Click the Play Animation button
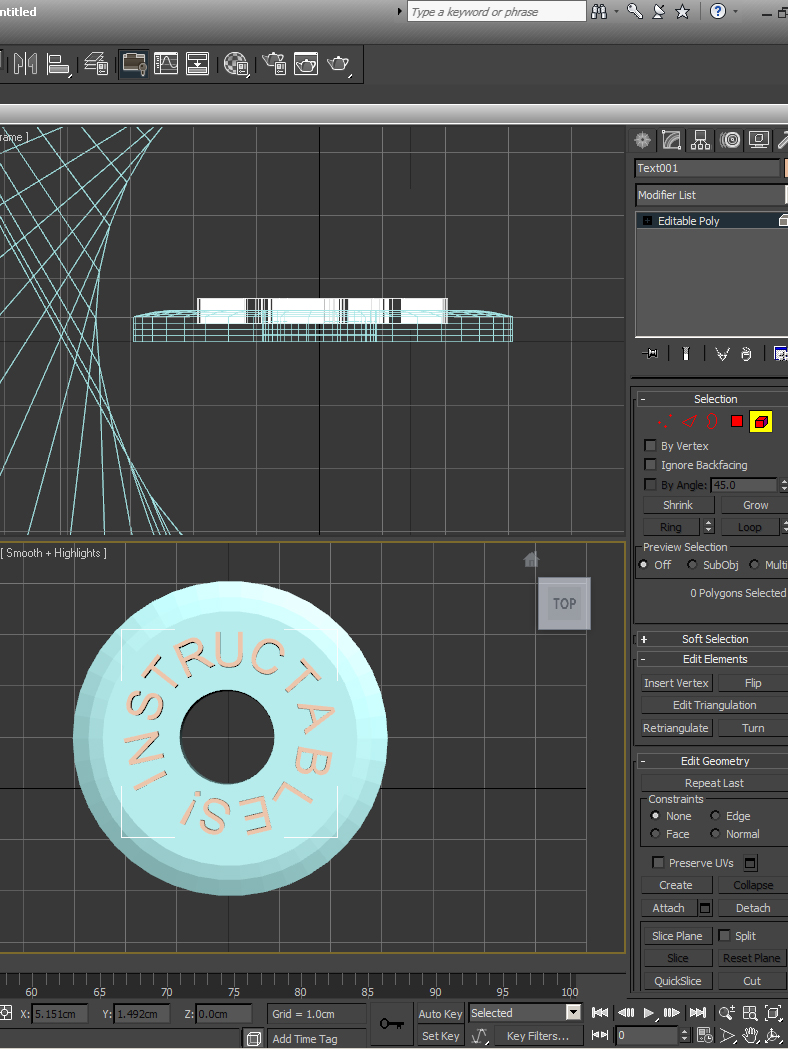The image size is (788, 1050). [648, 1013]
